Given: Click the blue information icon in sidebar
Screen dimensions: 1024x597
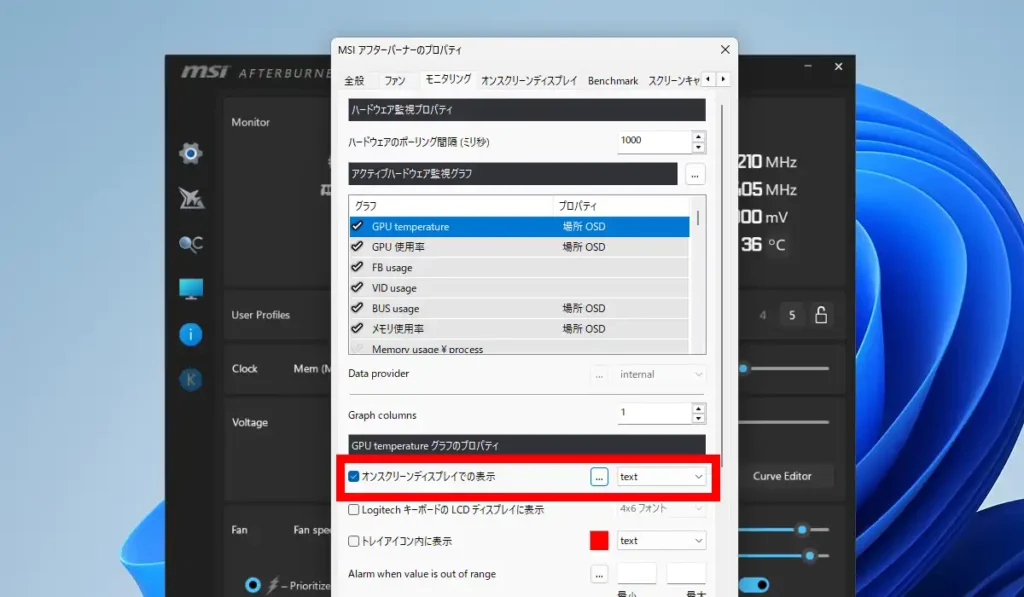Looking at the screenshot, I should 190,334.
